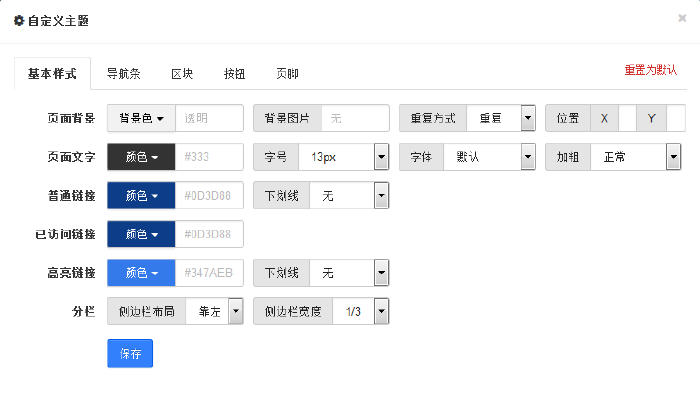This screenshot has width=700, height=403.
Task: Open the 背景色 dropdown button
Action: [141, 118]
